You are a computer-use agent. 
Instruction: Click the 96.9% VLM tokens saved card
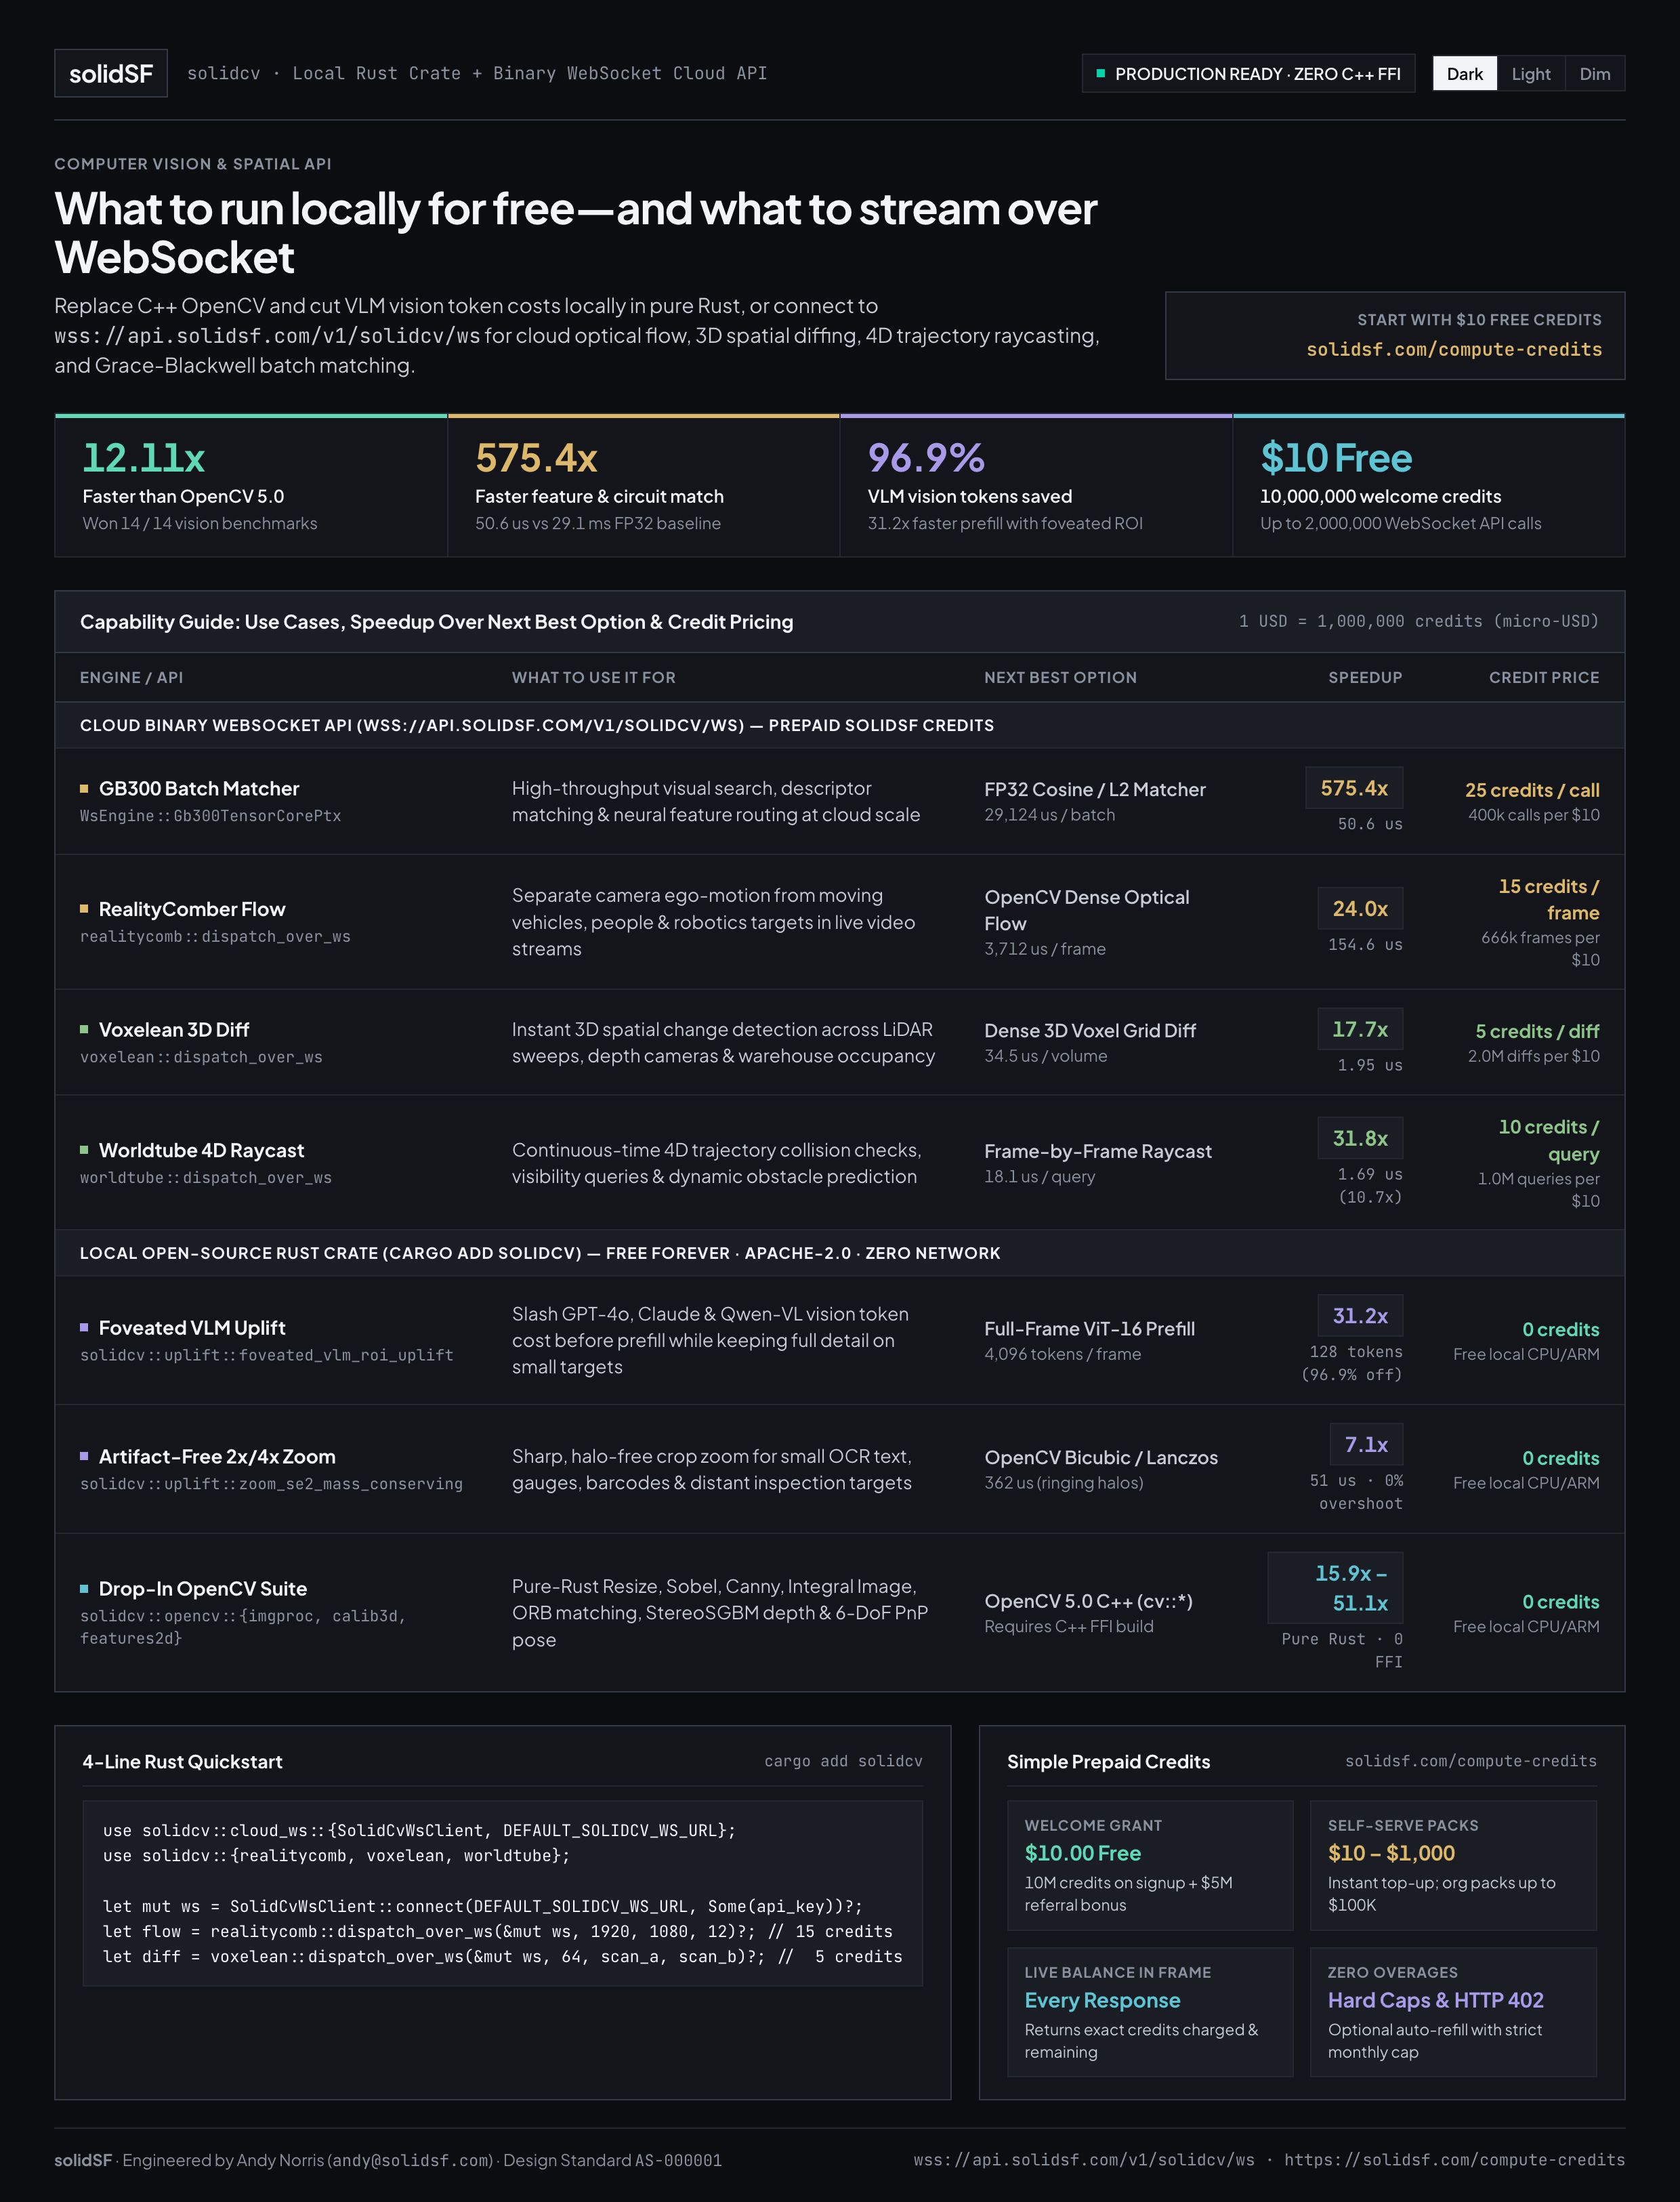(1036, 486)
